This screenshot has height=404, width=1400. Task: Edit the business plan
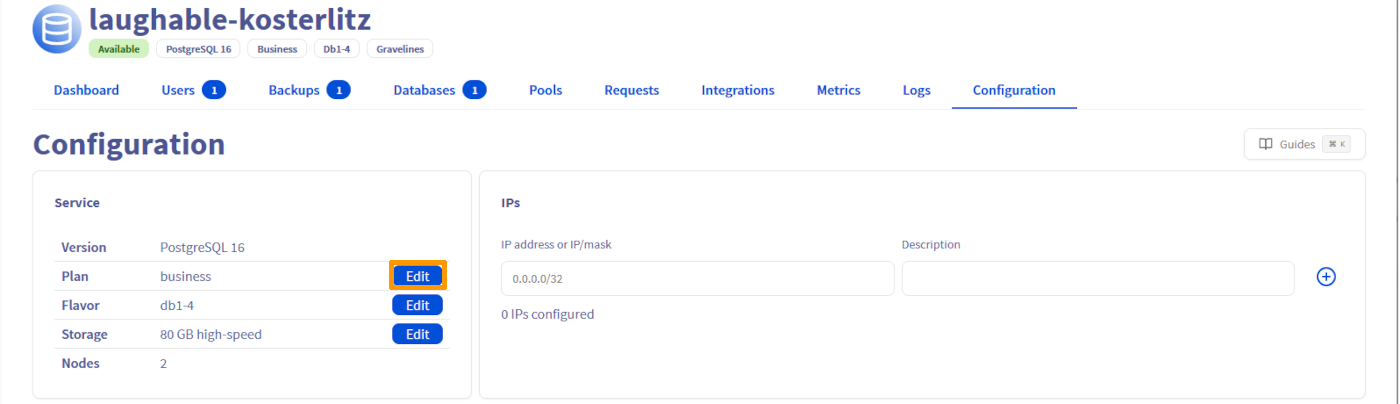point(417,276)
